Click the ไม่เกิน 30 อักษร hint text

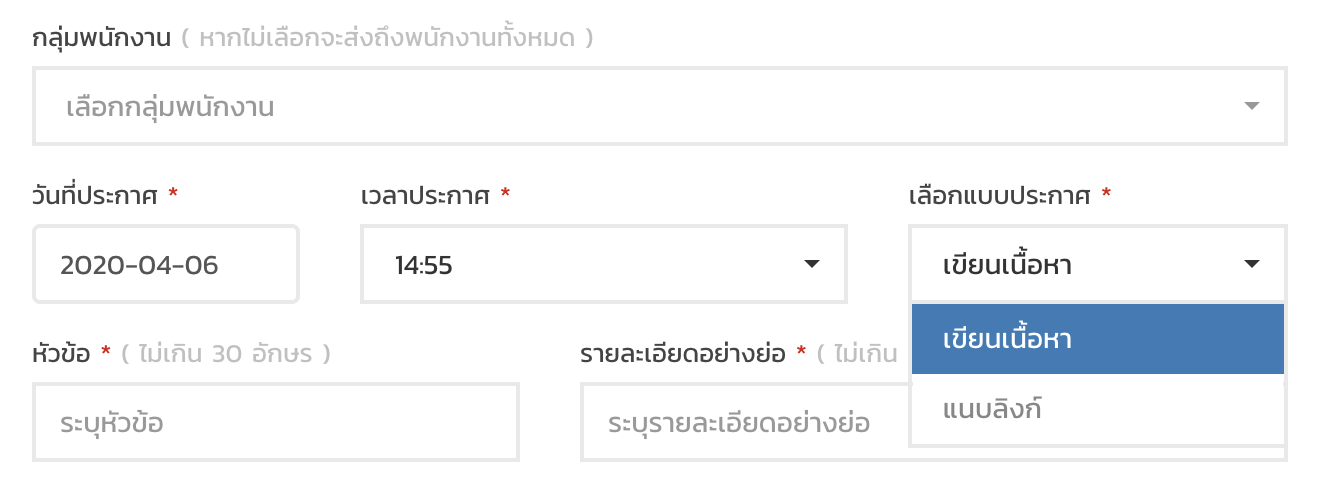point(225,354)
